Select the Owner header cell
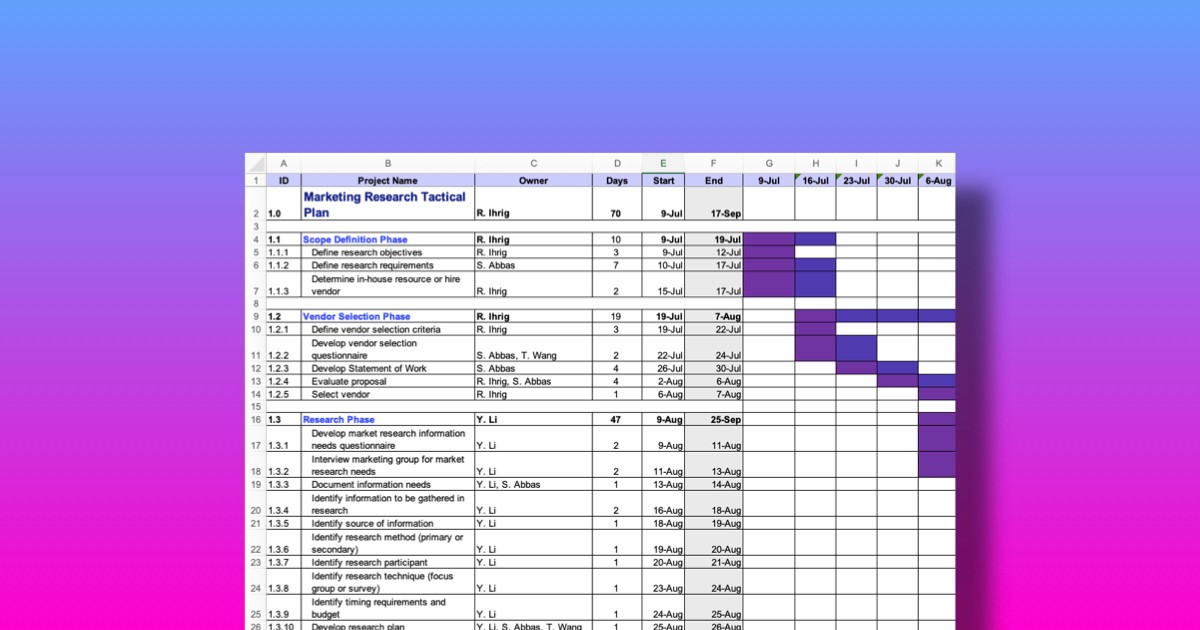This screenshot has height=630, width=1200. pos(533,181)
